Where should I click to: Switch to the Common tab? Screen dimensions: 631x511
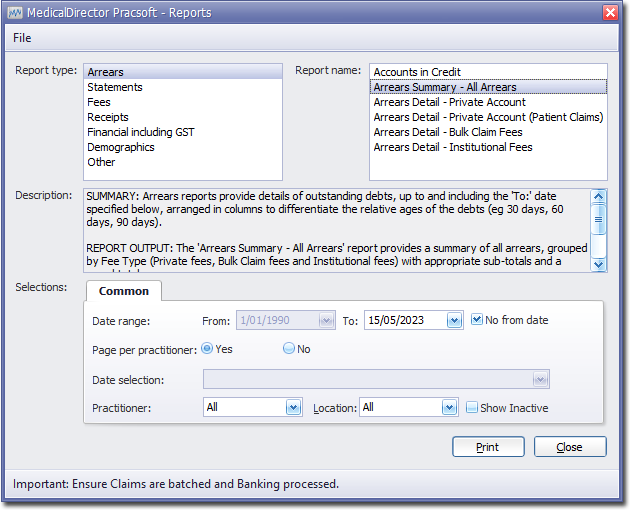(x=124, y=291)
